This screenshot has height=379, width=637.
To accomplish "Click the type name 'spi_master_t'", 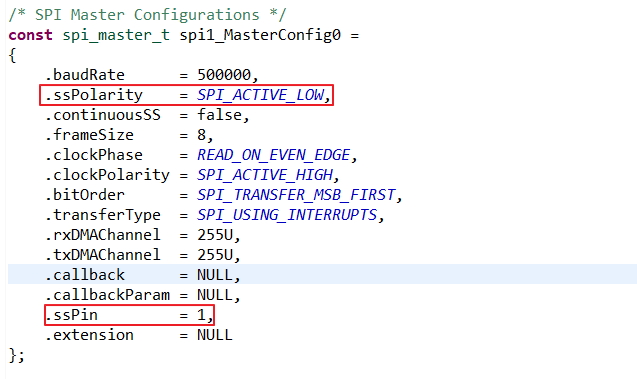I will (x=116, y=35).
